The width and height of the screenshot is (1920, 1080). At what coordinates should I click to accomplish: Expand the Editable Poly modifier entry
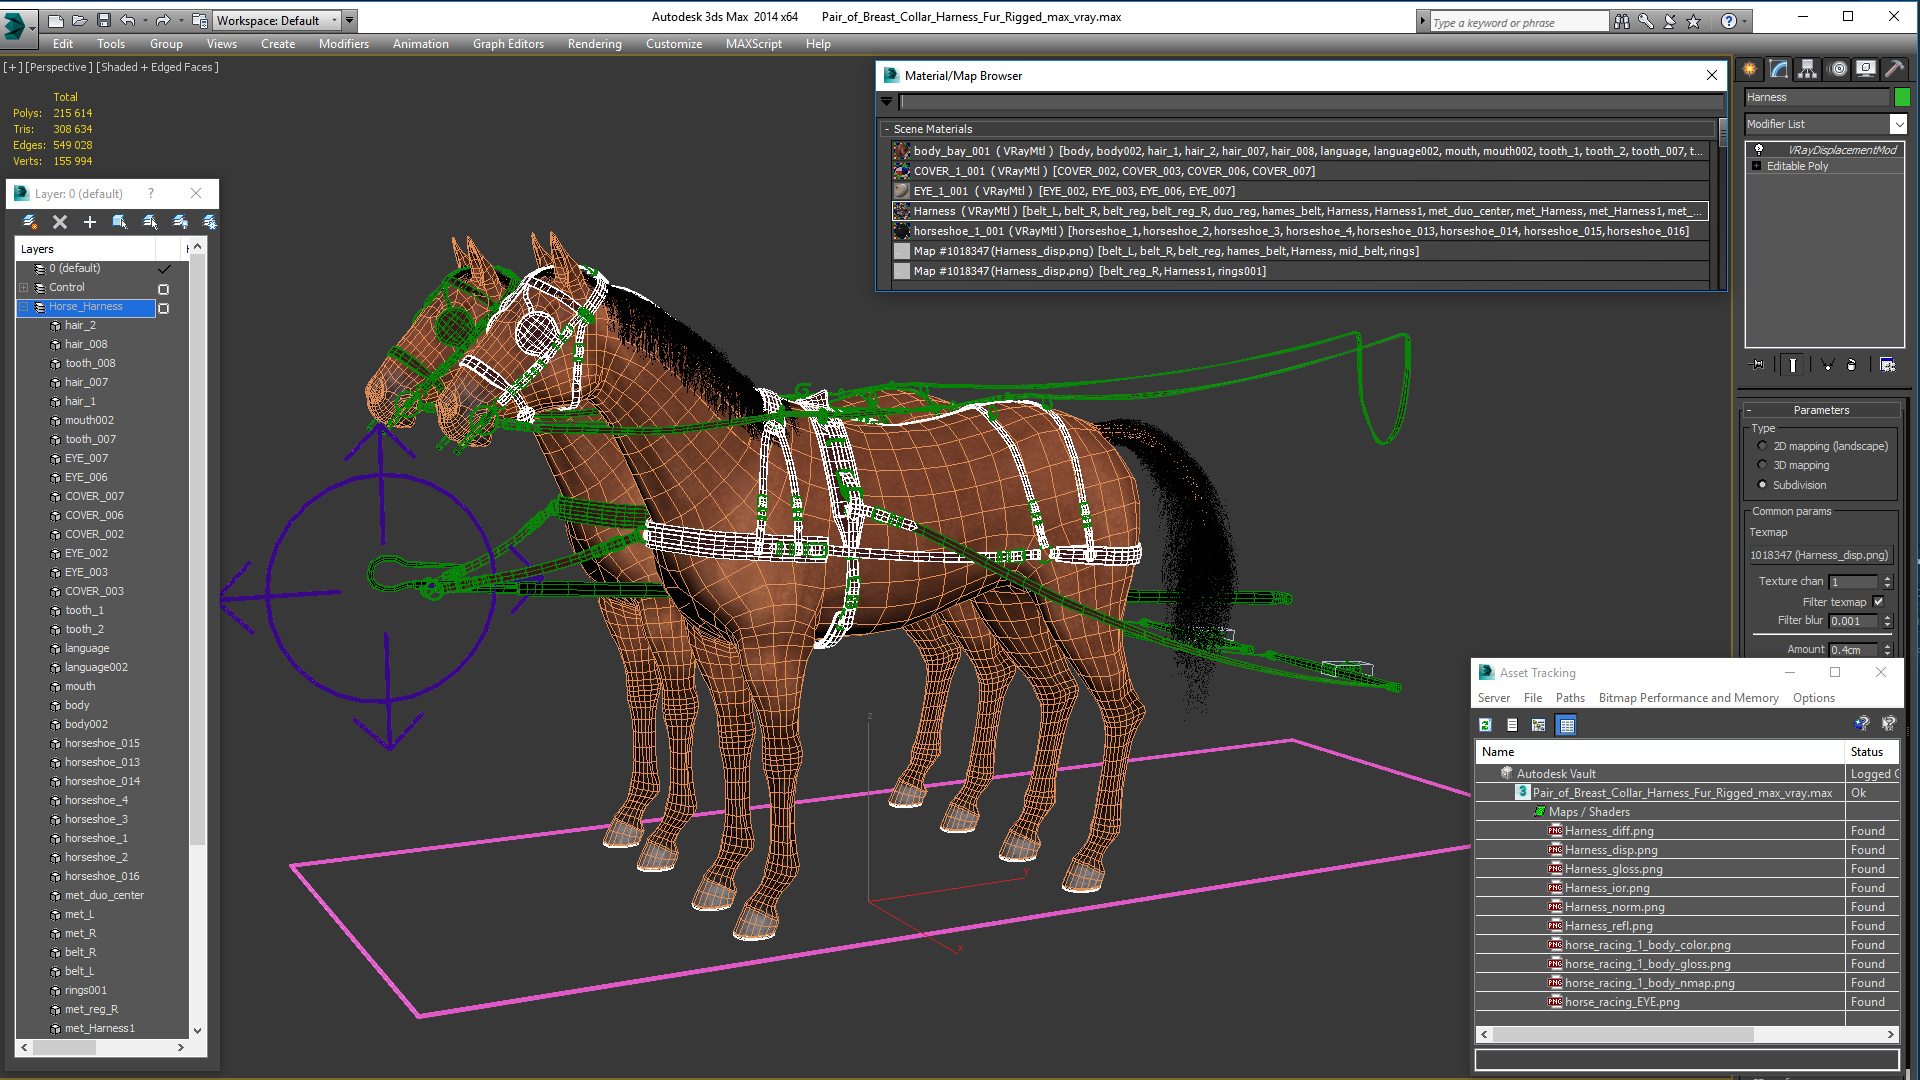[1757, 166]
